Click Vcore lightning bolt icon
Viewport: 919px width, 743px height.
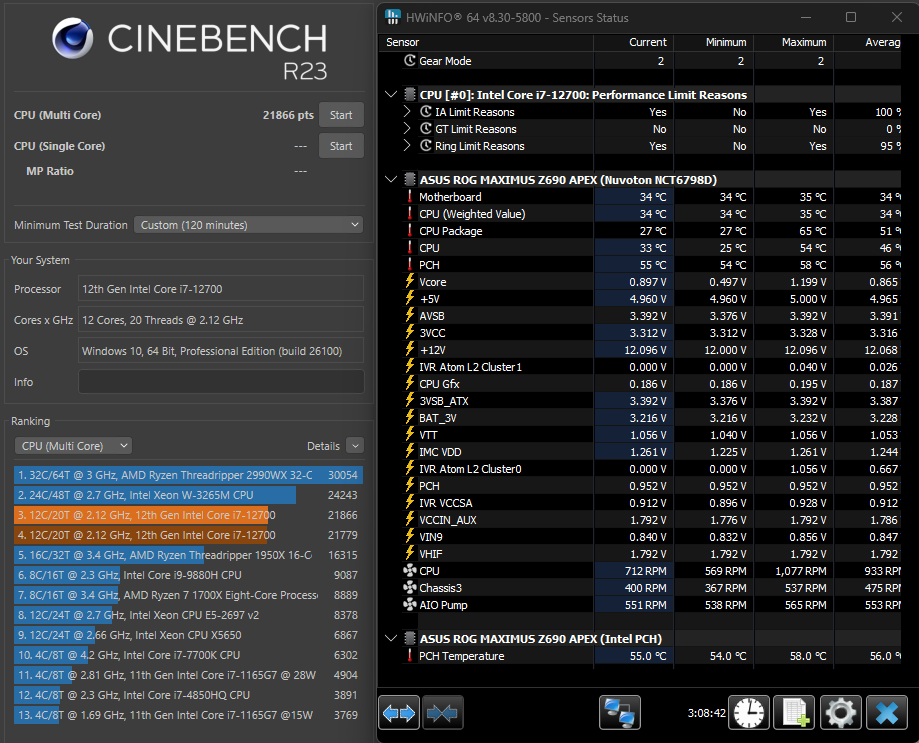410,281
